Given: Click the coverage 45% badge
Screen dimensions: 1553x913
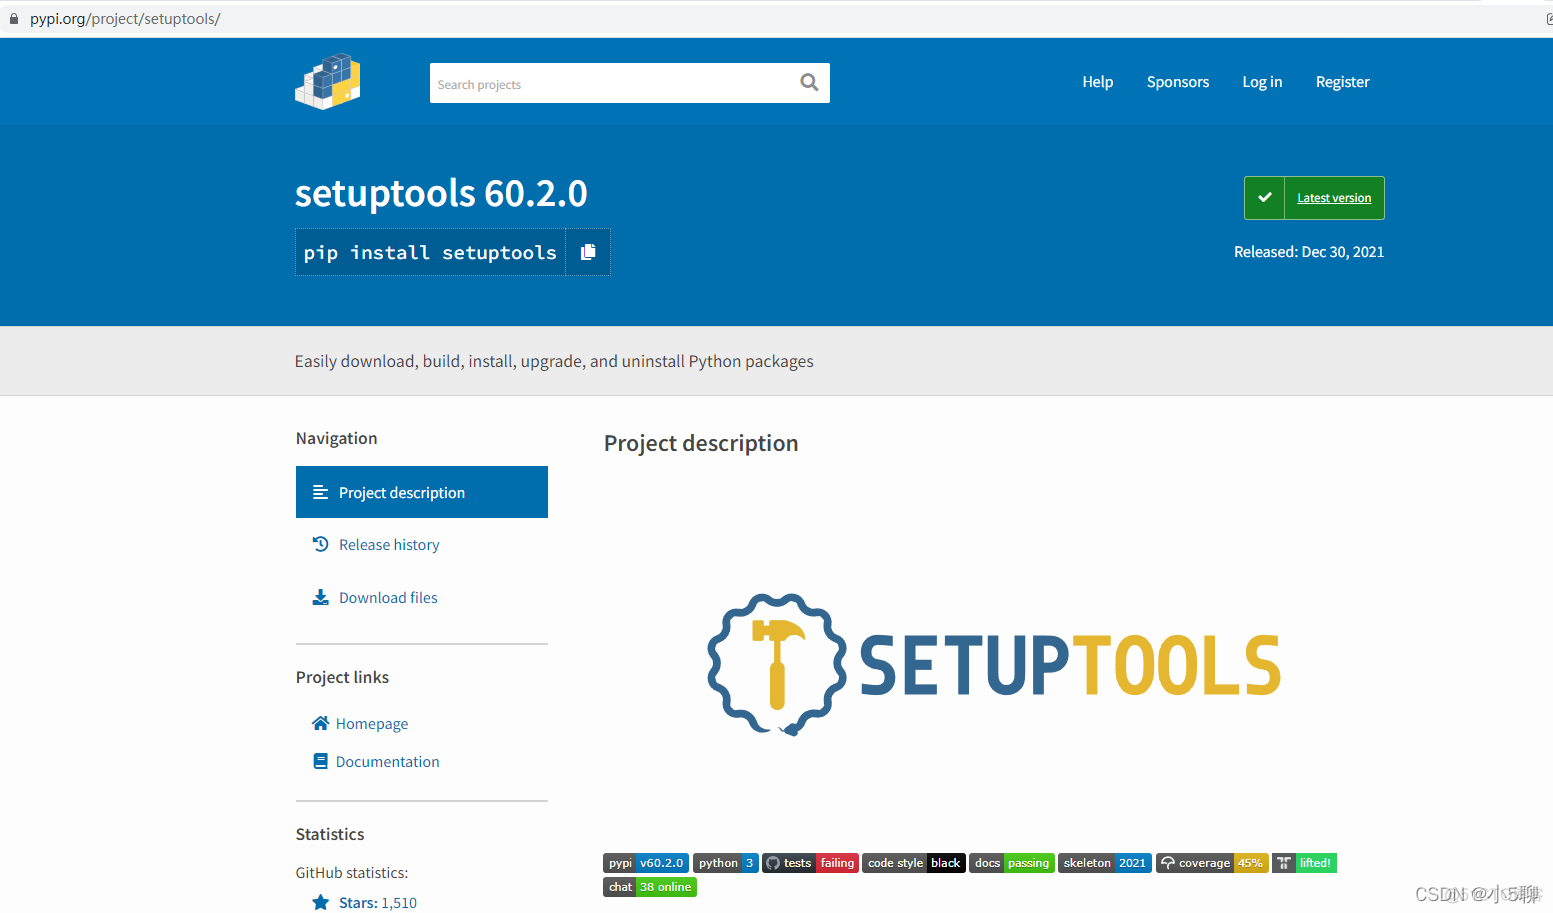Looking at the screenshot, I should click(1212, 862).
